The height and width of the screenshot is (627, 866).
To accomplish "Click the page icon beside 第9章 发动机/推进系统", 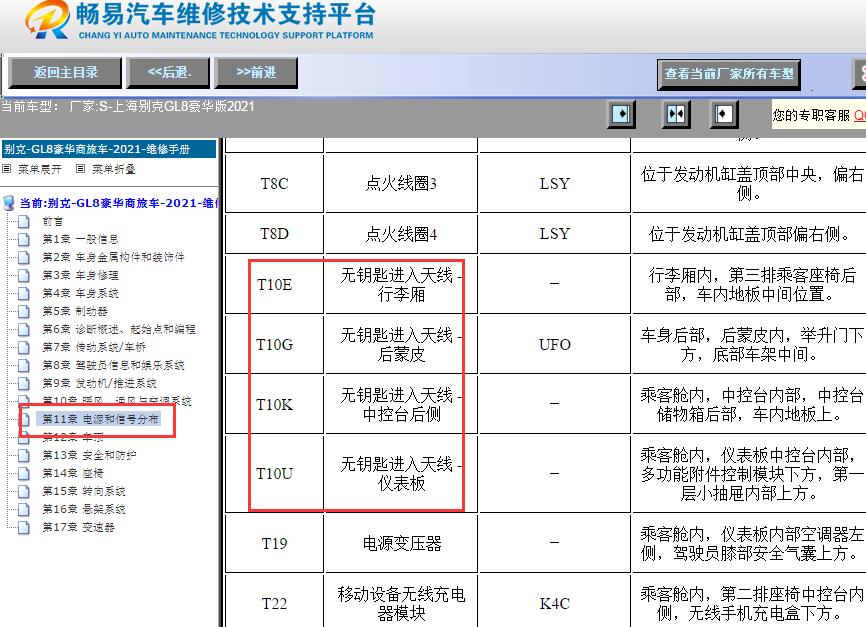I will (24, 383).
